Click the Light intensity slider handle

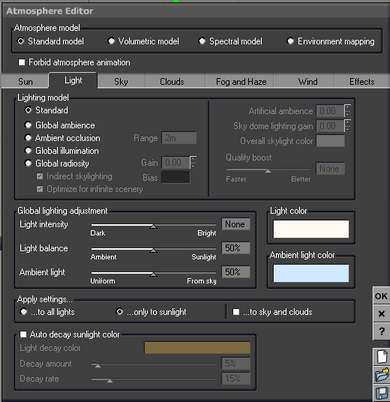coord(153,227)
